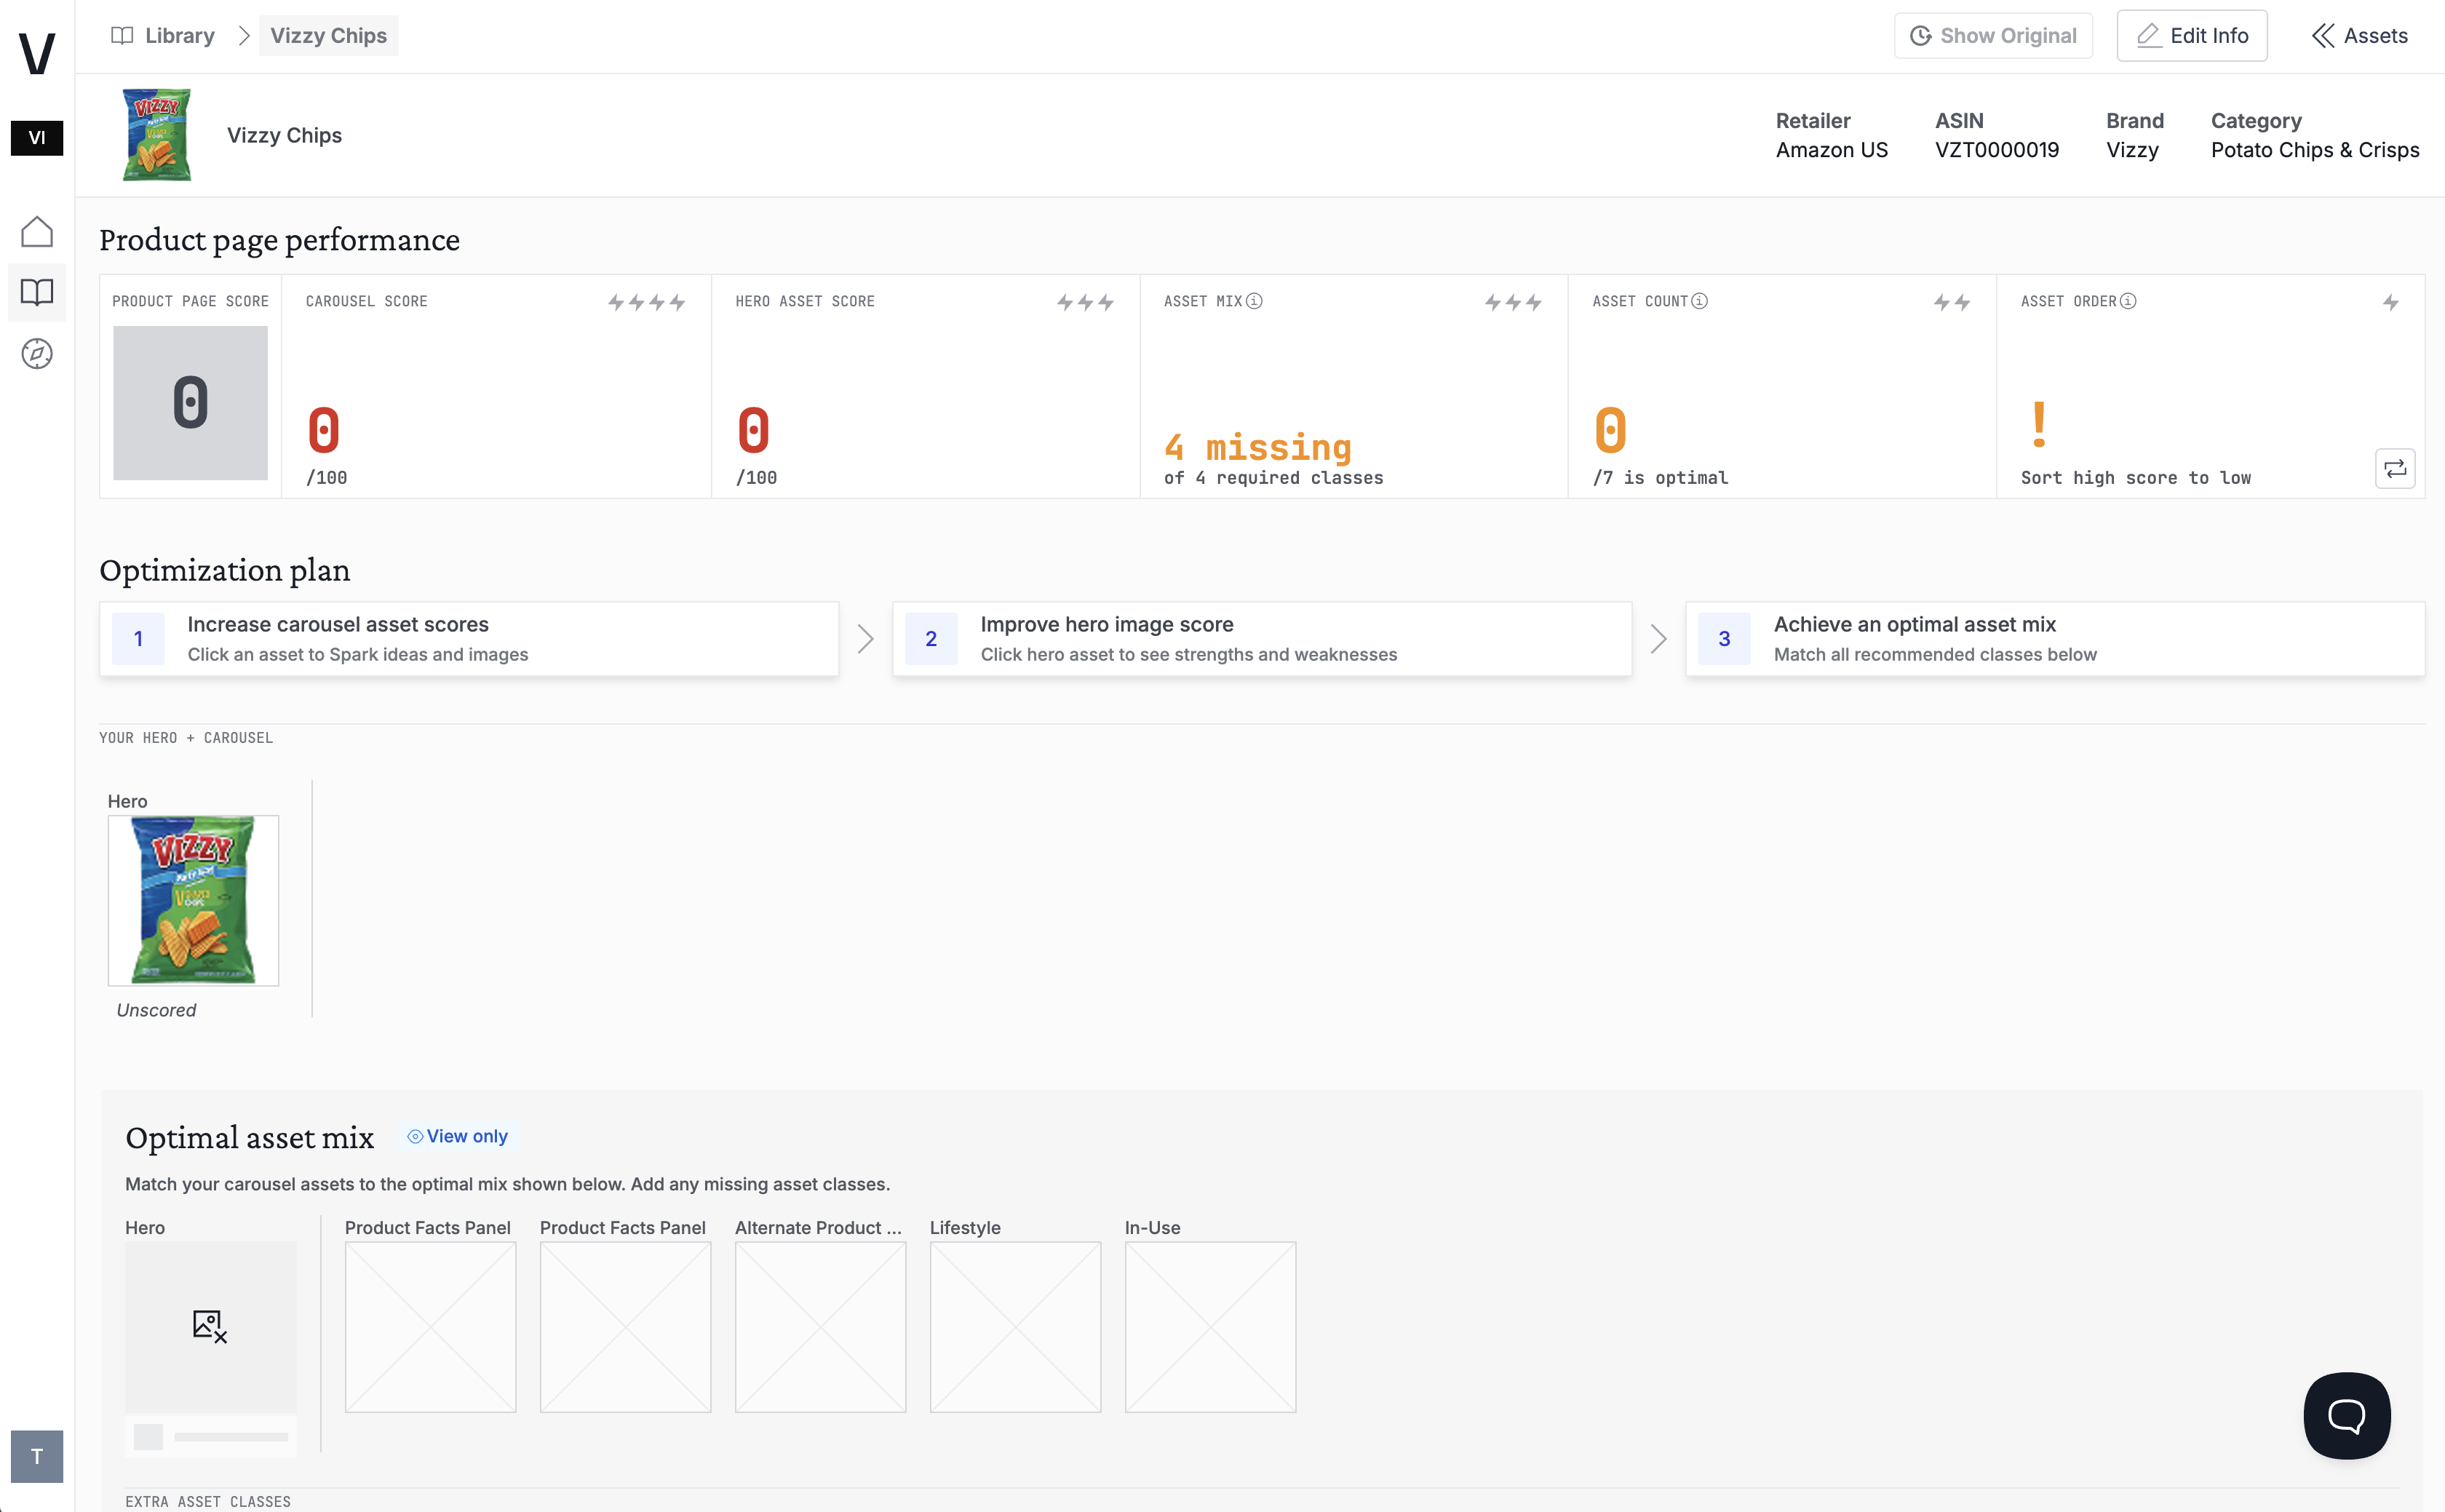Screen dimensions: 2445x1512
Task: Click the Asset Order exclamation warning
Action: 2040,424
